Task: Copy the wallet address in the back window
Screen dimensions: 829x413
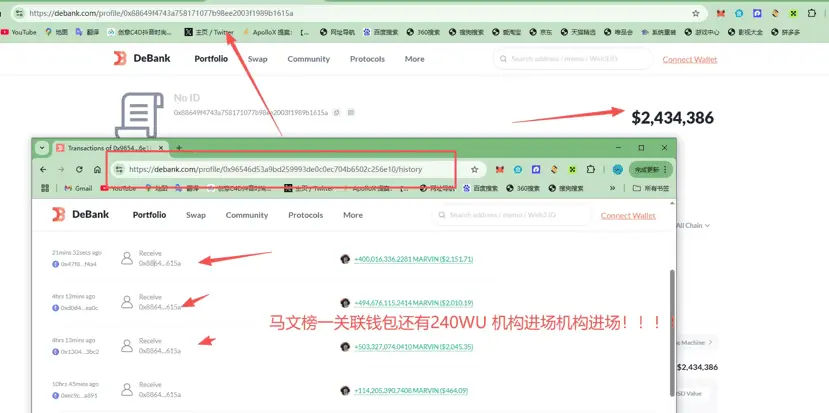Action: coord(337,113)
